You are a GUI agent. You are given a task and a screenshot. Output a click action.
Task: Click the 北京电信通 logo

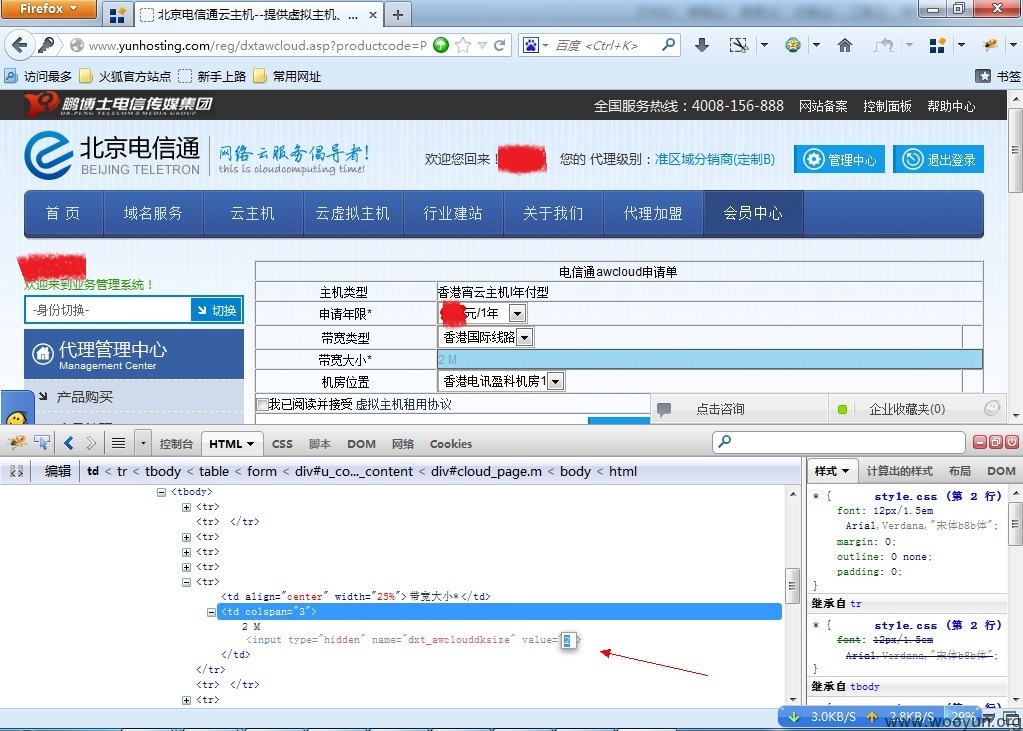point(112,155)
